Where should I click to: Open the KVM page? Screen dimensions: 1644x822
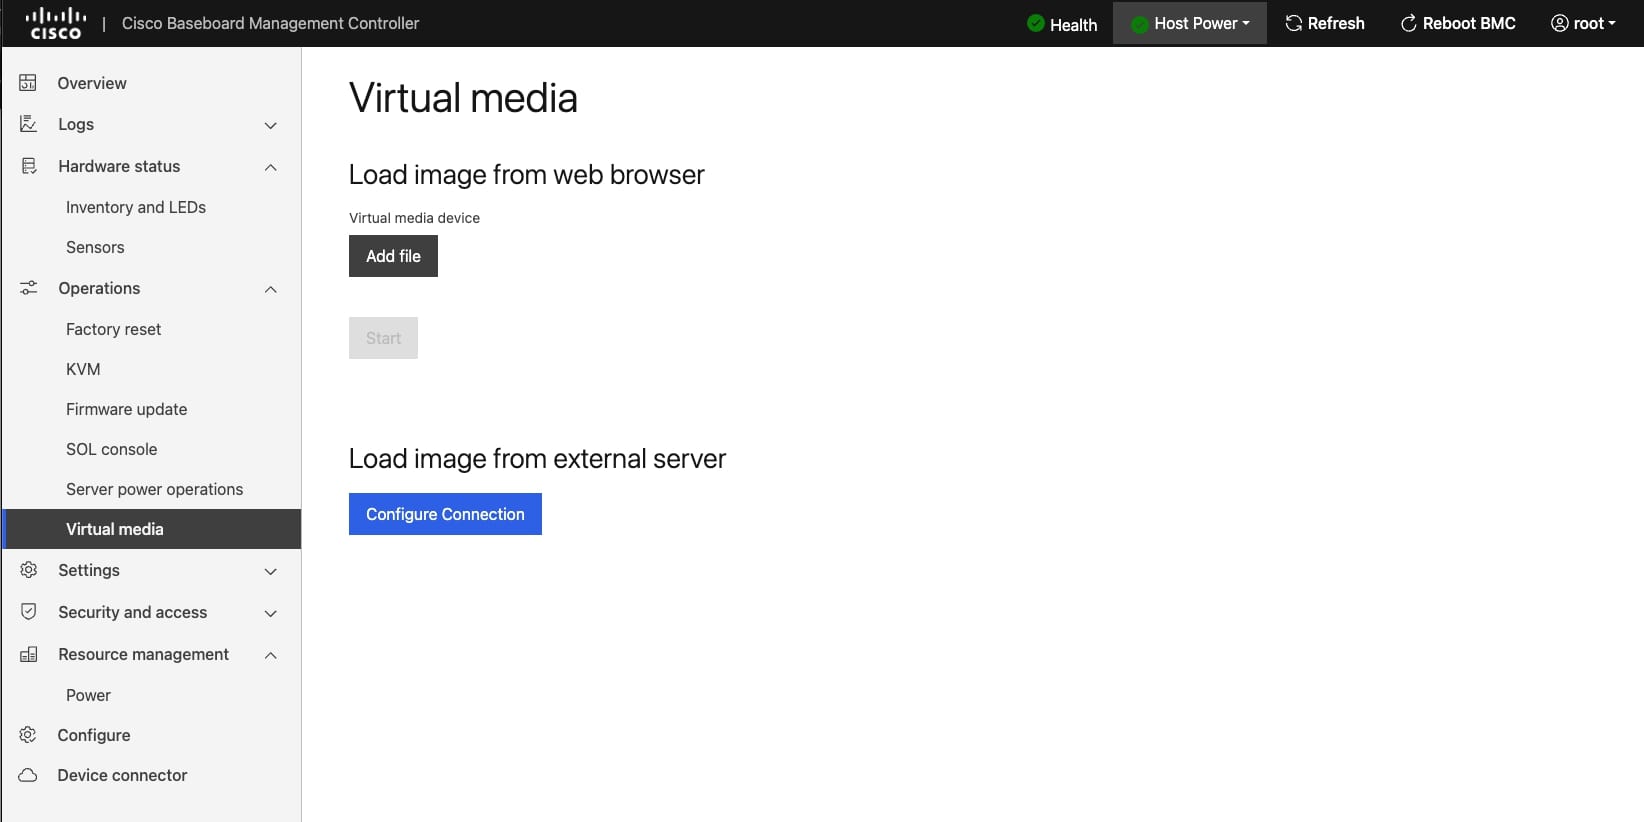click(x=83, y=369)
